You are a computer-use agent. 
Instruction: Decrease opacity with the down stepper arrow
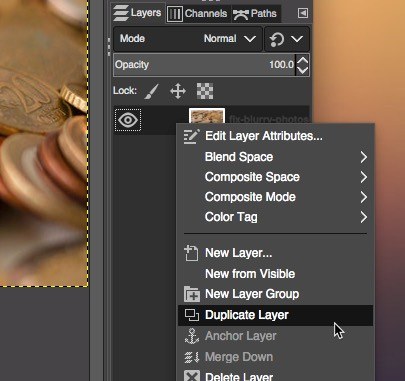303,70
